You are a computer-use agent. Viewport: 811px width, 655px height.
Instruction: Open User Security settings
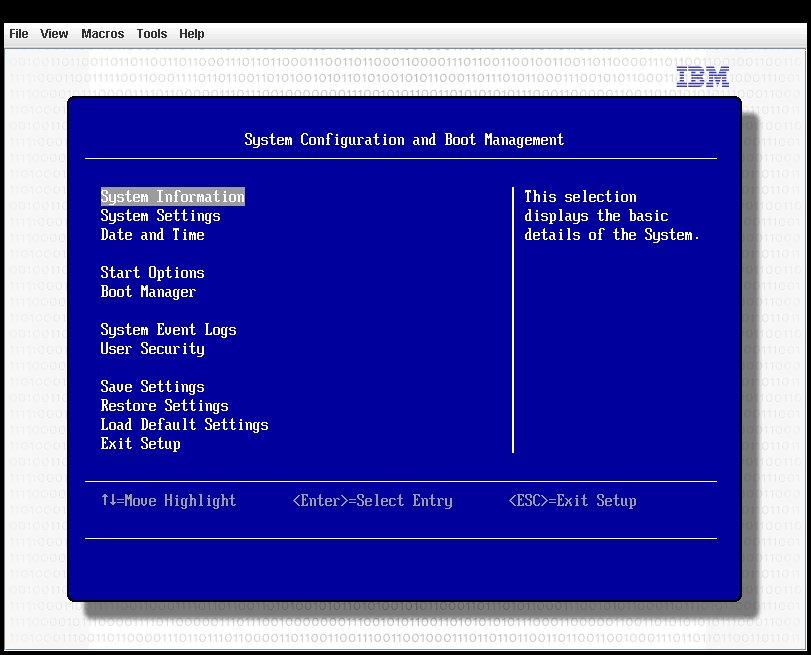click(x=152, y=348)
